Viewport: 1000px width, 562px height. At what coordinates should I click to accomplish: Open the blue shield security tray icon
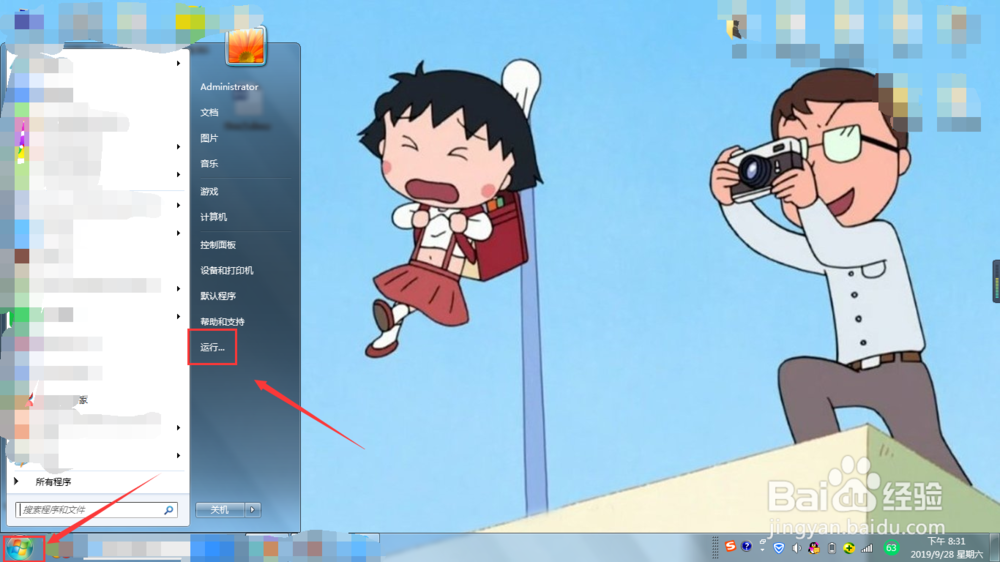(779, 548)
